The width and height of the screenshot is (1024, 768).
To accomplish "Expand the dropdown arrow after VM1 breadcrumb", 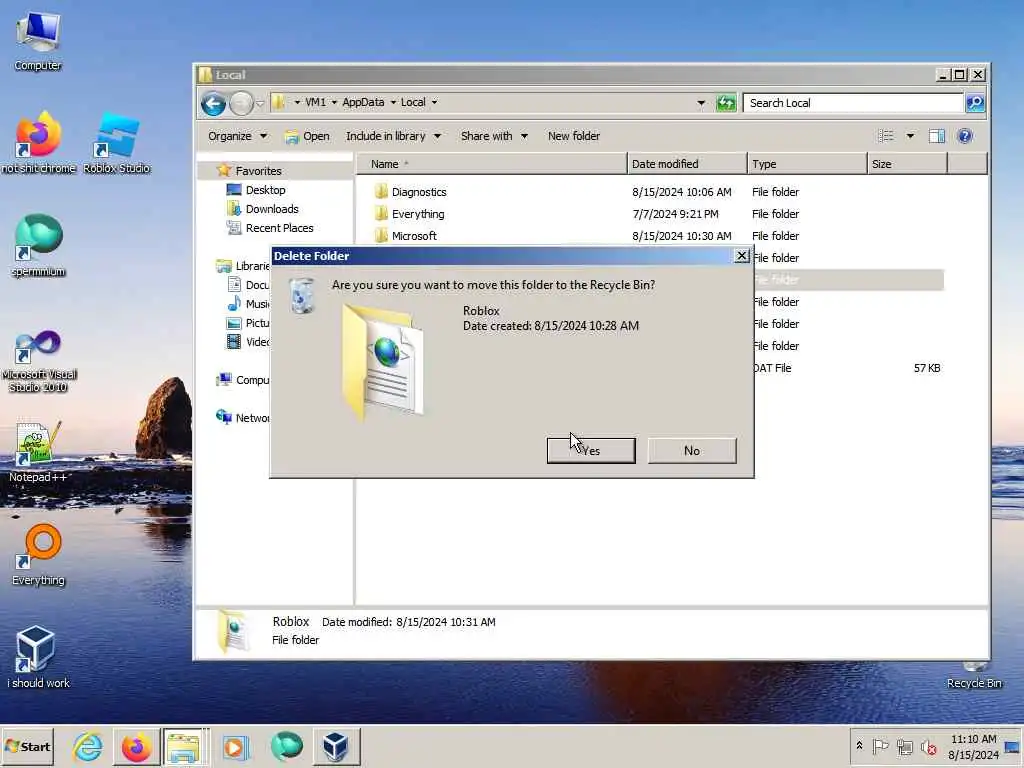I will point(334,103).
